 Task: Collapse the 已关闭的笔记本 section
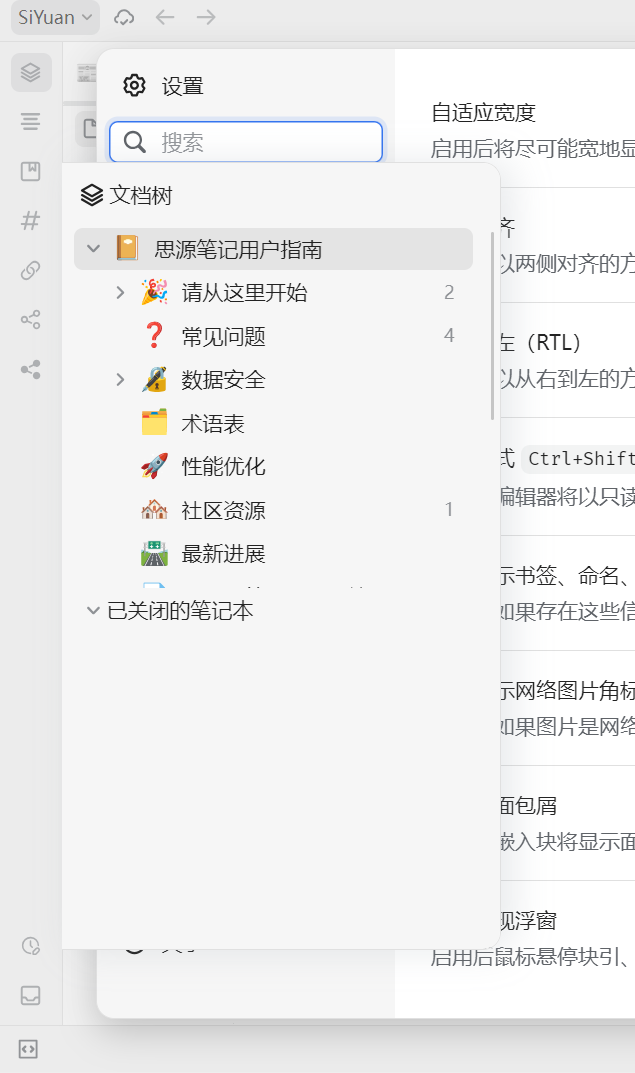coord(93,610)
